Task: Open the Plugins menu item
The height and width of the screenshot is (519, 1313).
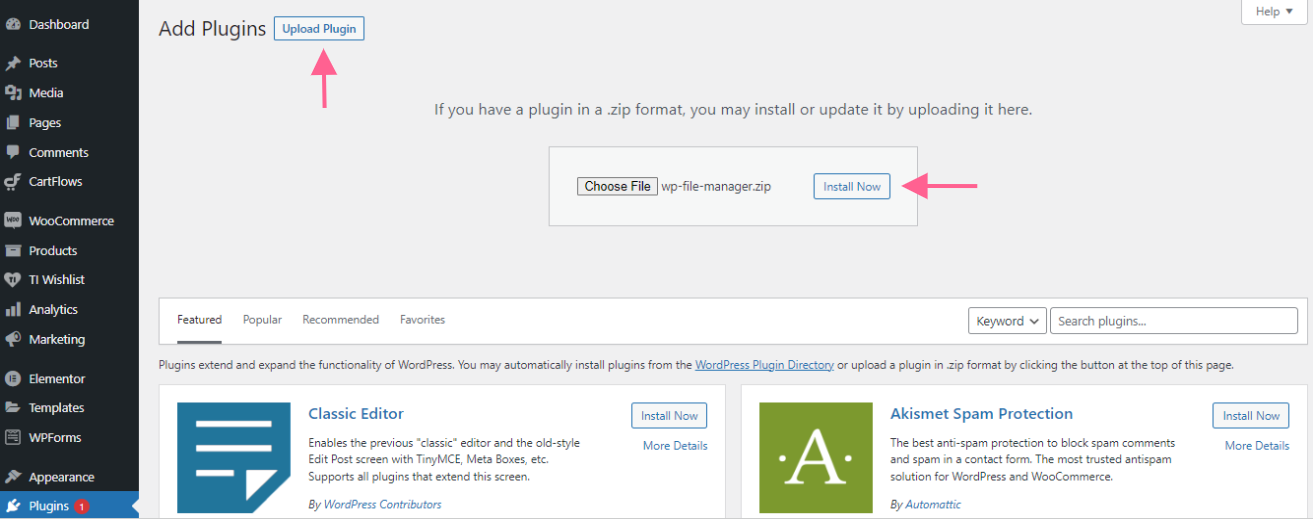Action: 69,506
